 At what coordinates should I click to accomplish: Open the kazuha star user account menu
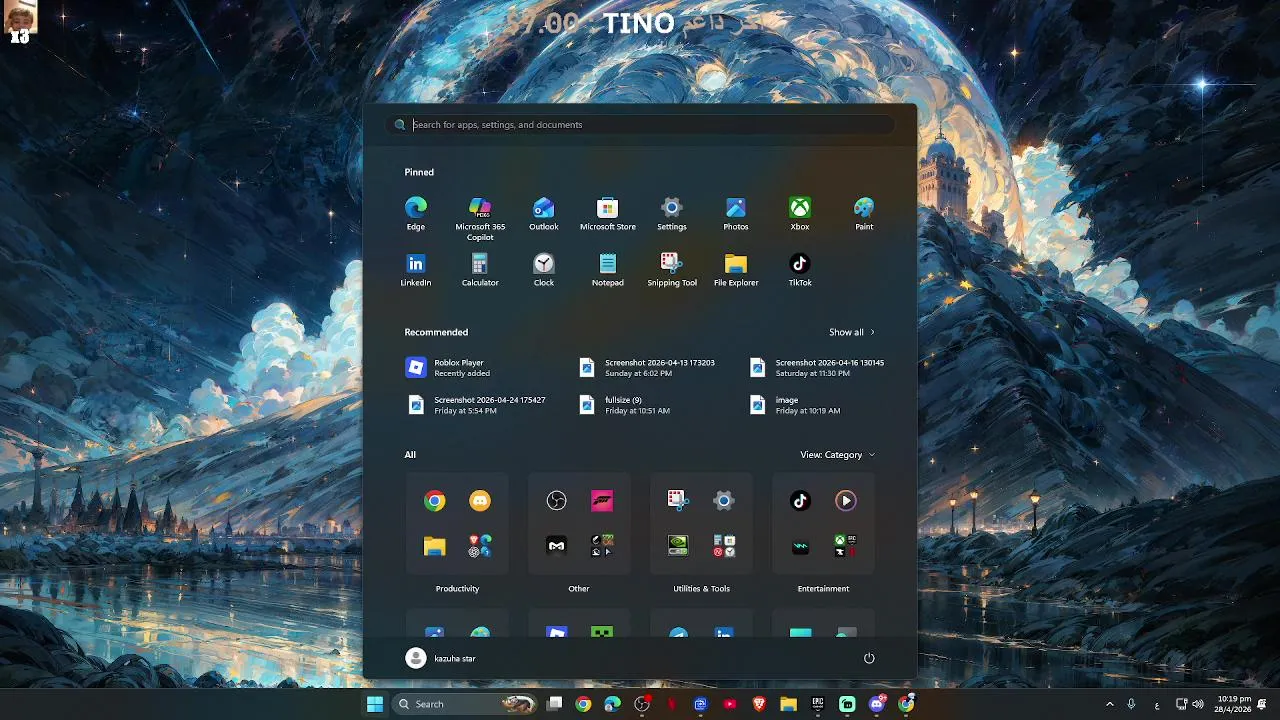441,658
